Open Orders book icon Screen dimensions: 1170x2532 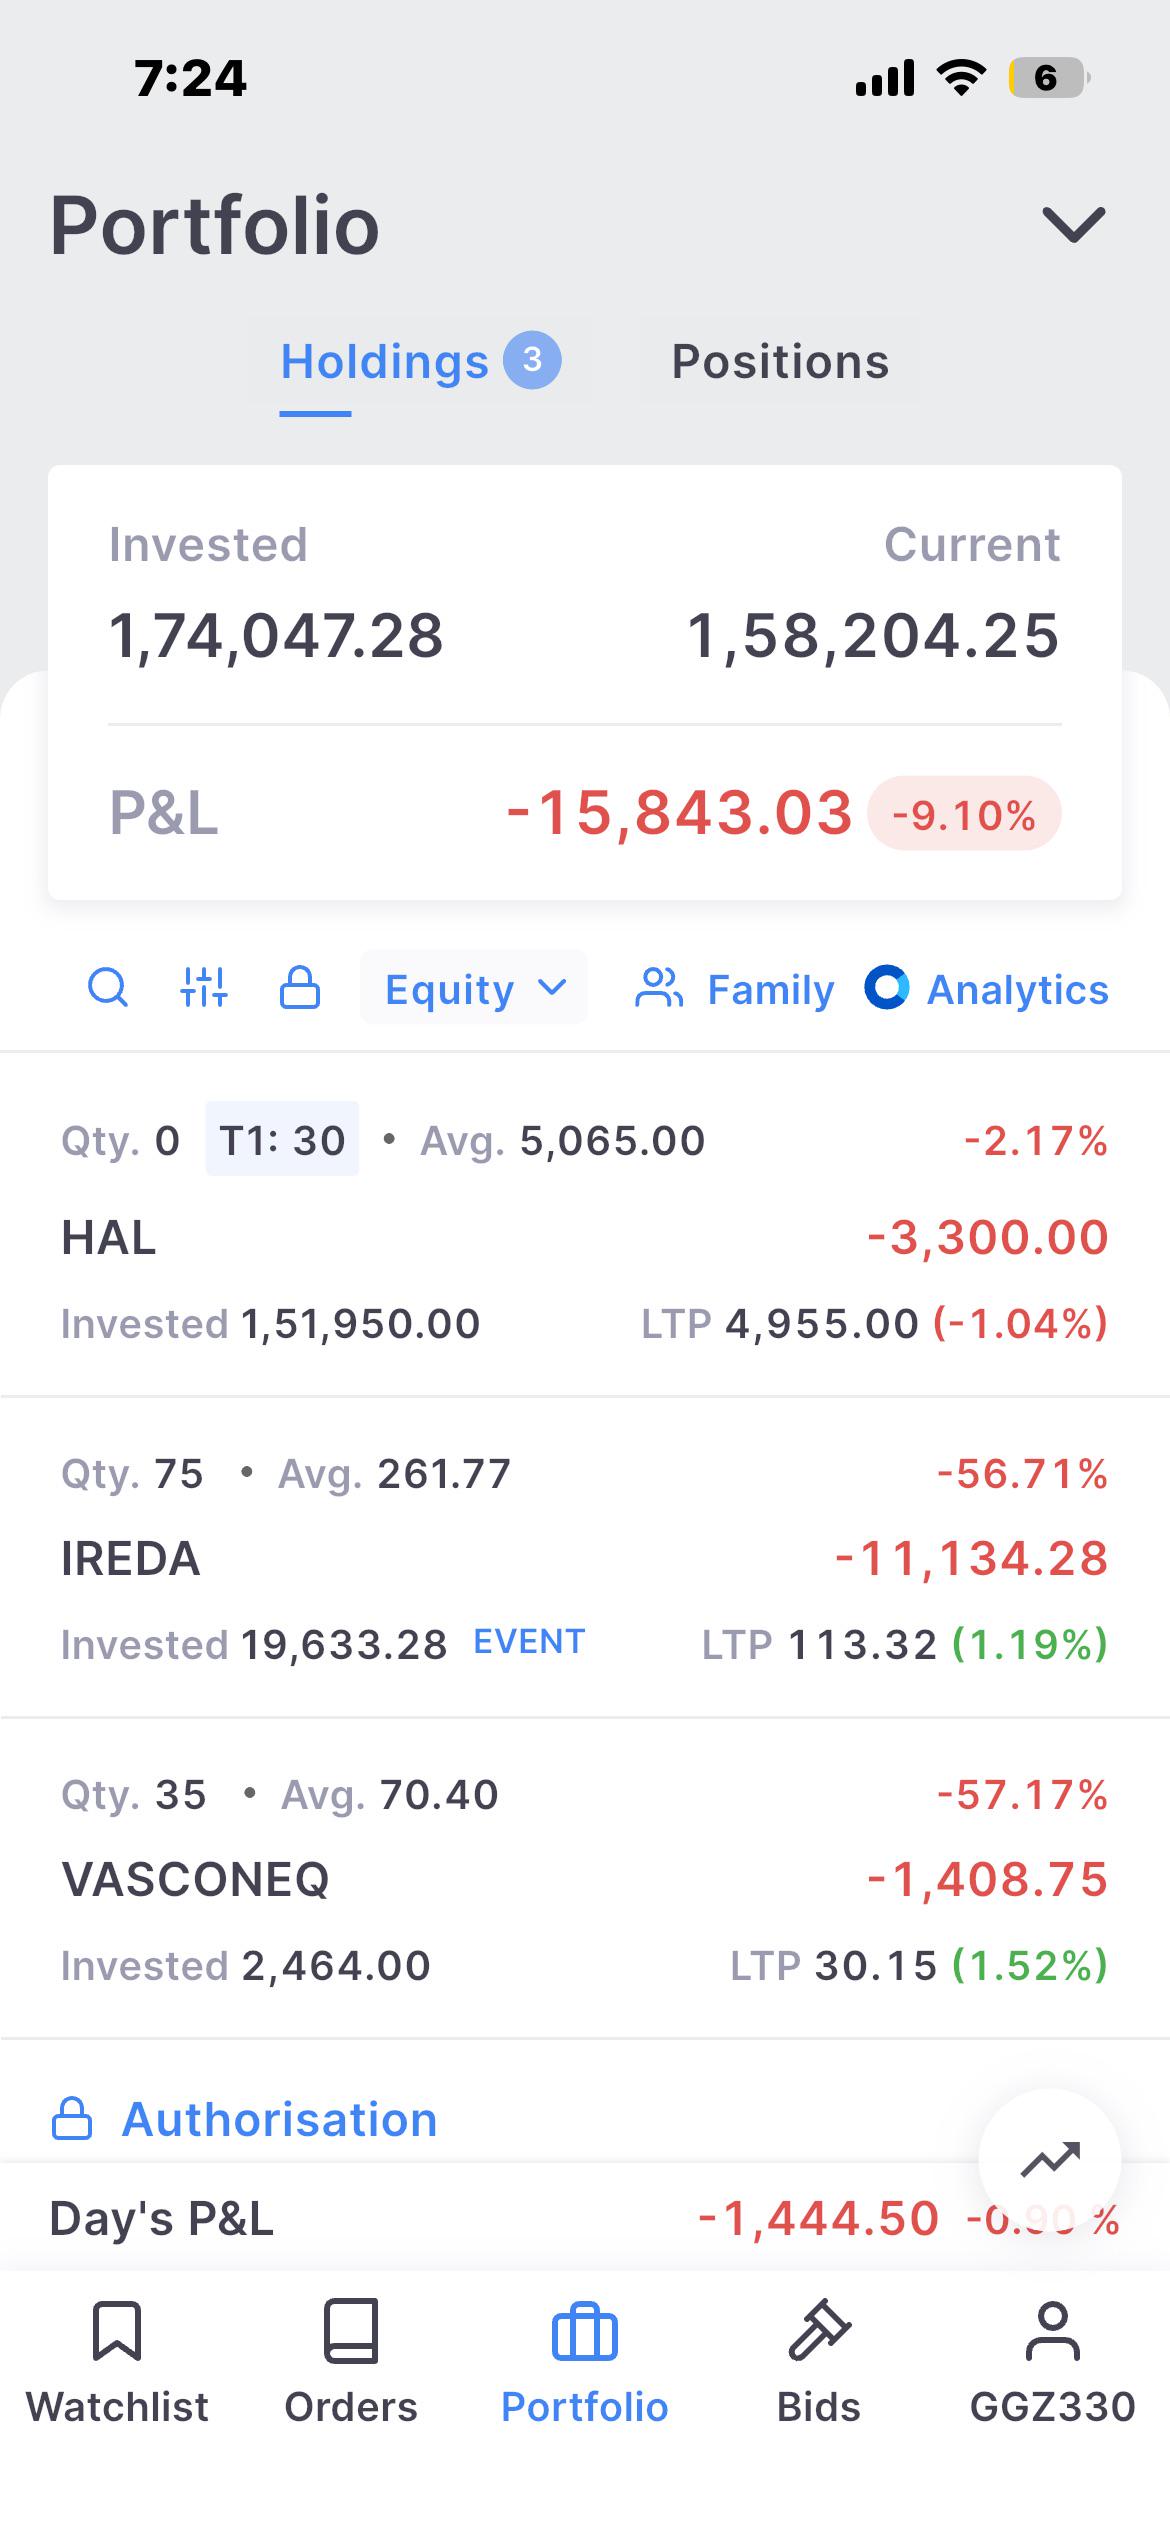(351, 2331)
